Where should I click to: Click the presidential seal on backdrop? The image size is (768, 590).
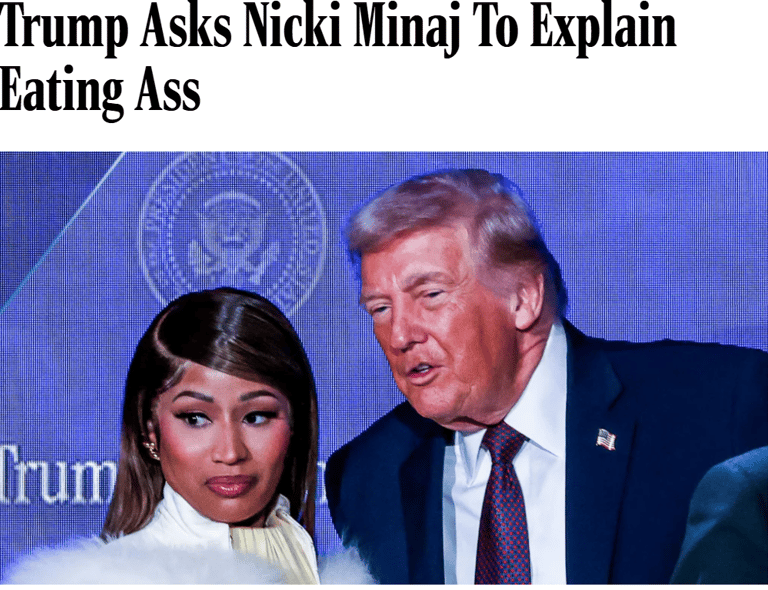[x=233, y=230]
